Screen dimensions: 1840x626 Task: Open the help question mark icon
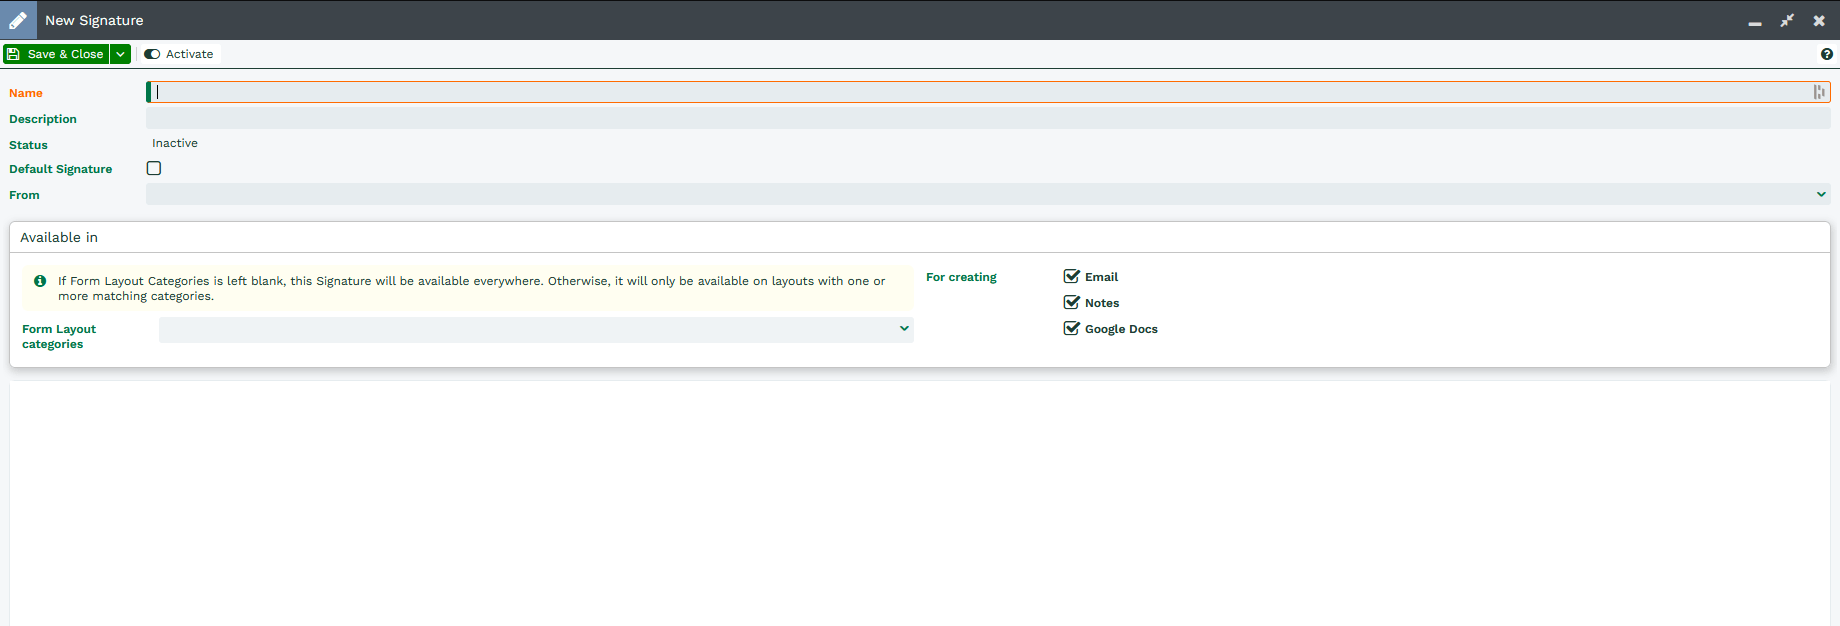(x=1827, y=54)
